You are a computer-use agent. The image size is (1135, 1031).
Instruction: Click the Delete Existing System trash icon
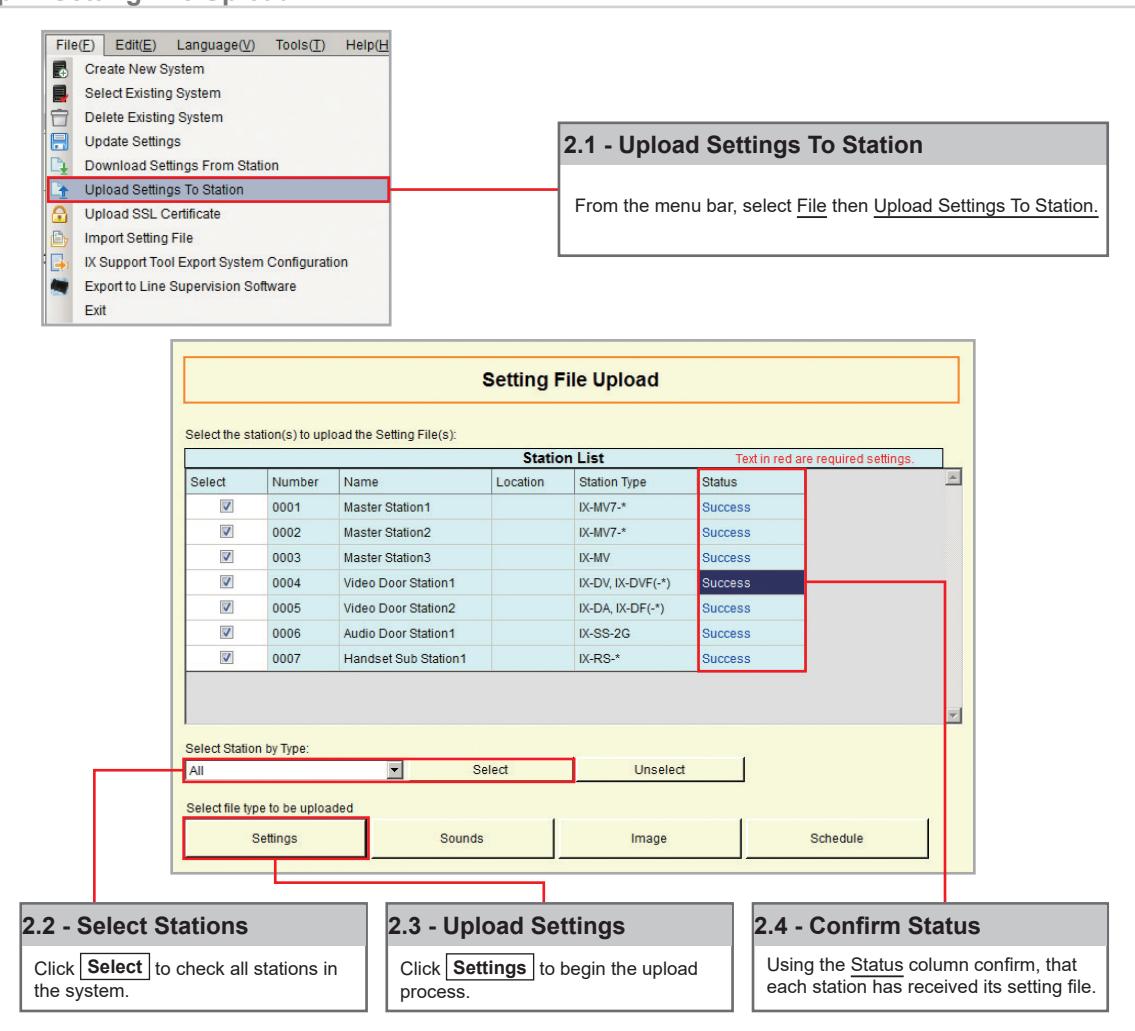60,117
